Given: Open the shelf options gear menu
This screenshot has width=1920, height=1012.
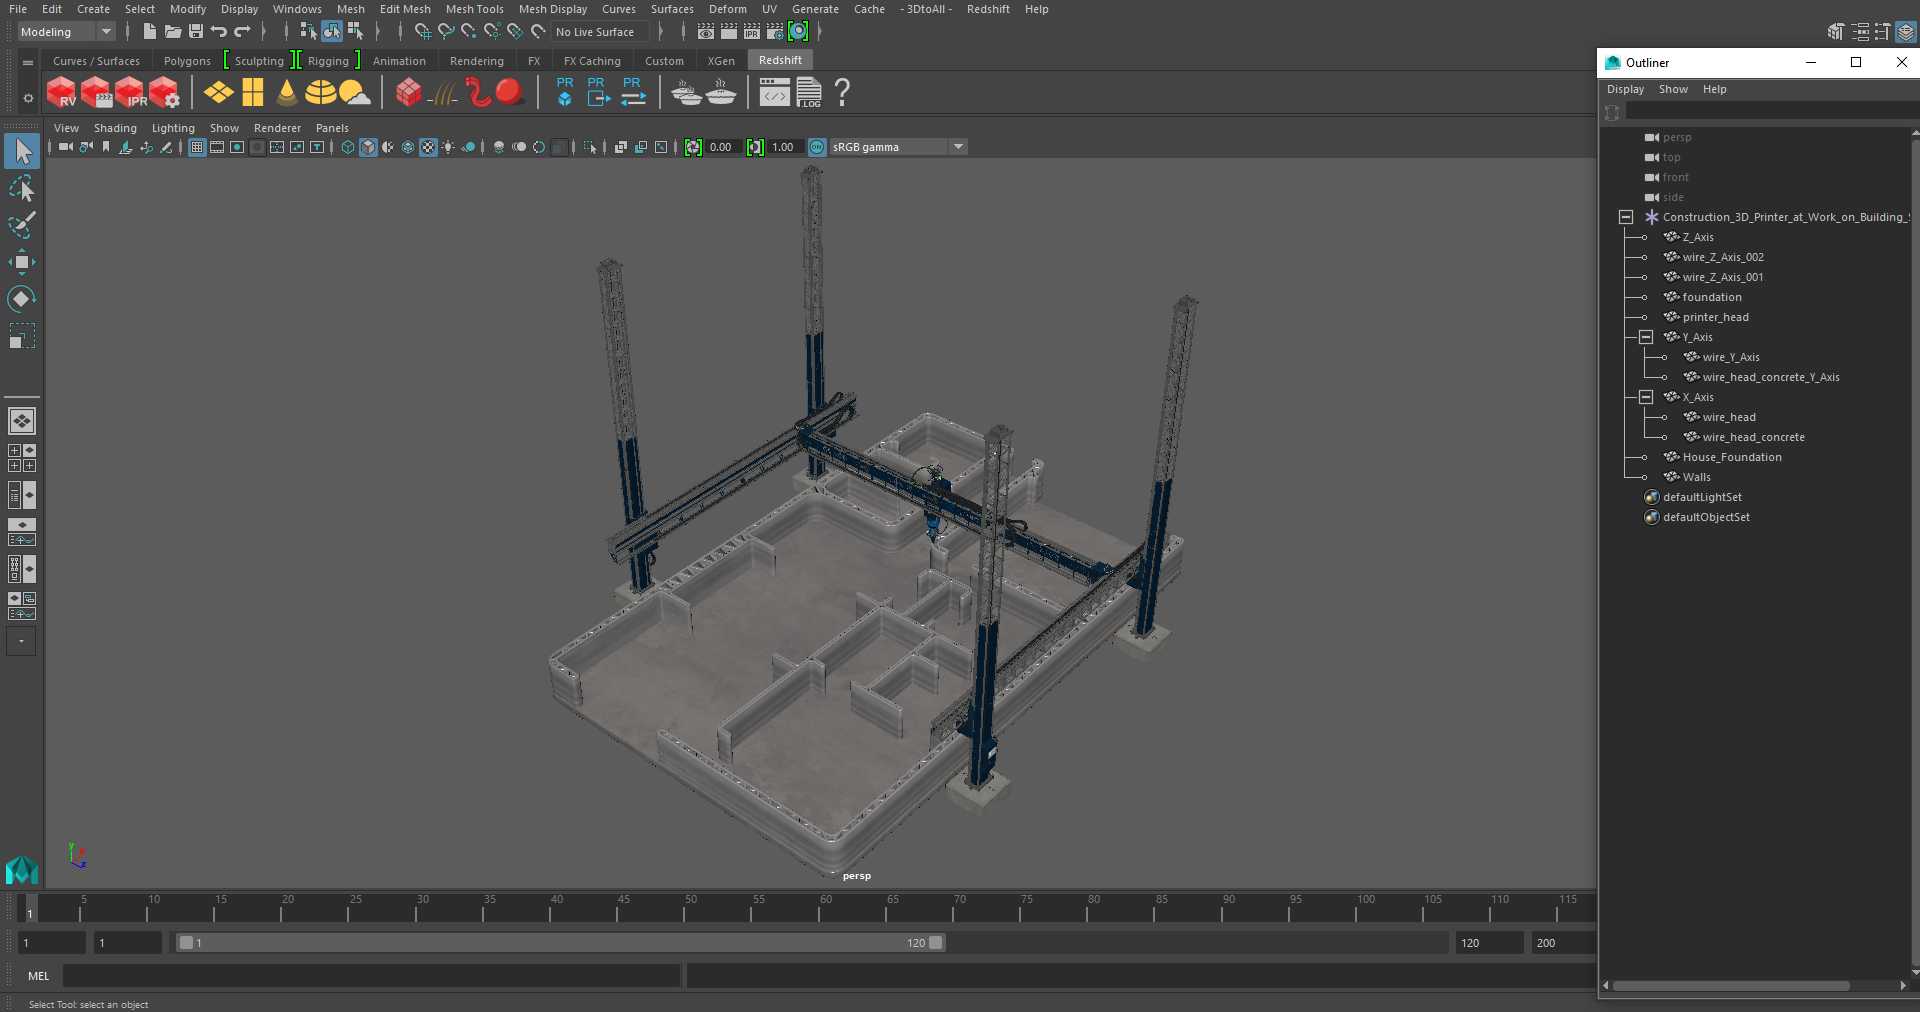Looking at the screenshot, I should [x=28, y=98].
